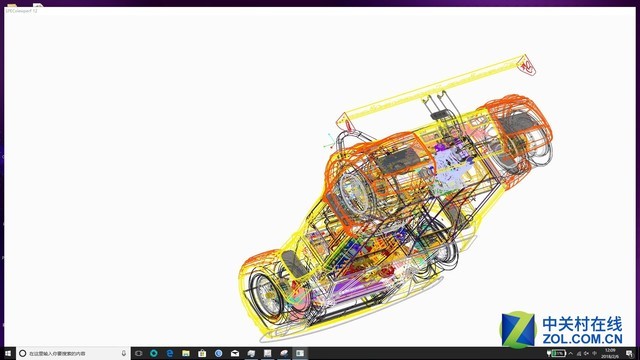Viewport: 640px width, 360px height.
Task: Open the Action Center notifications icon
Action: [x=629, y=353]
